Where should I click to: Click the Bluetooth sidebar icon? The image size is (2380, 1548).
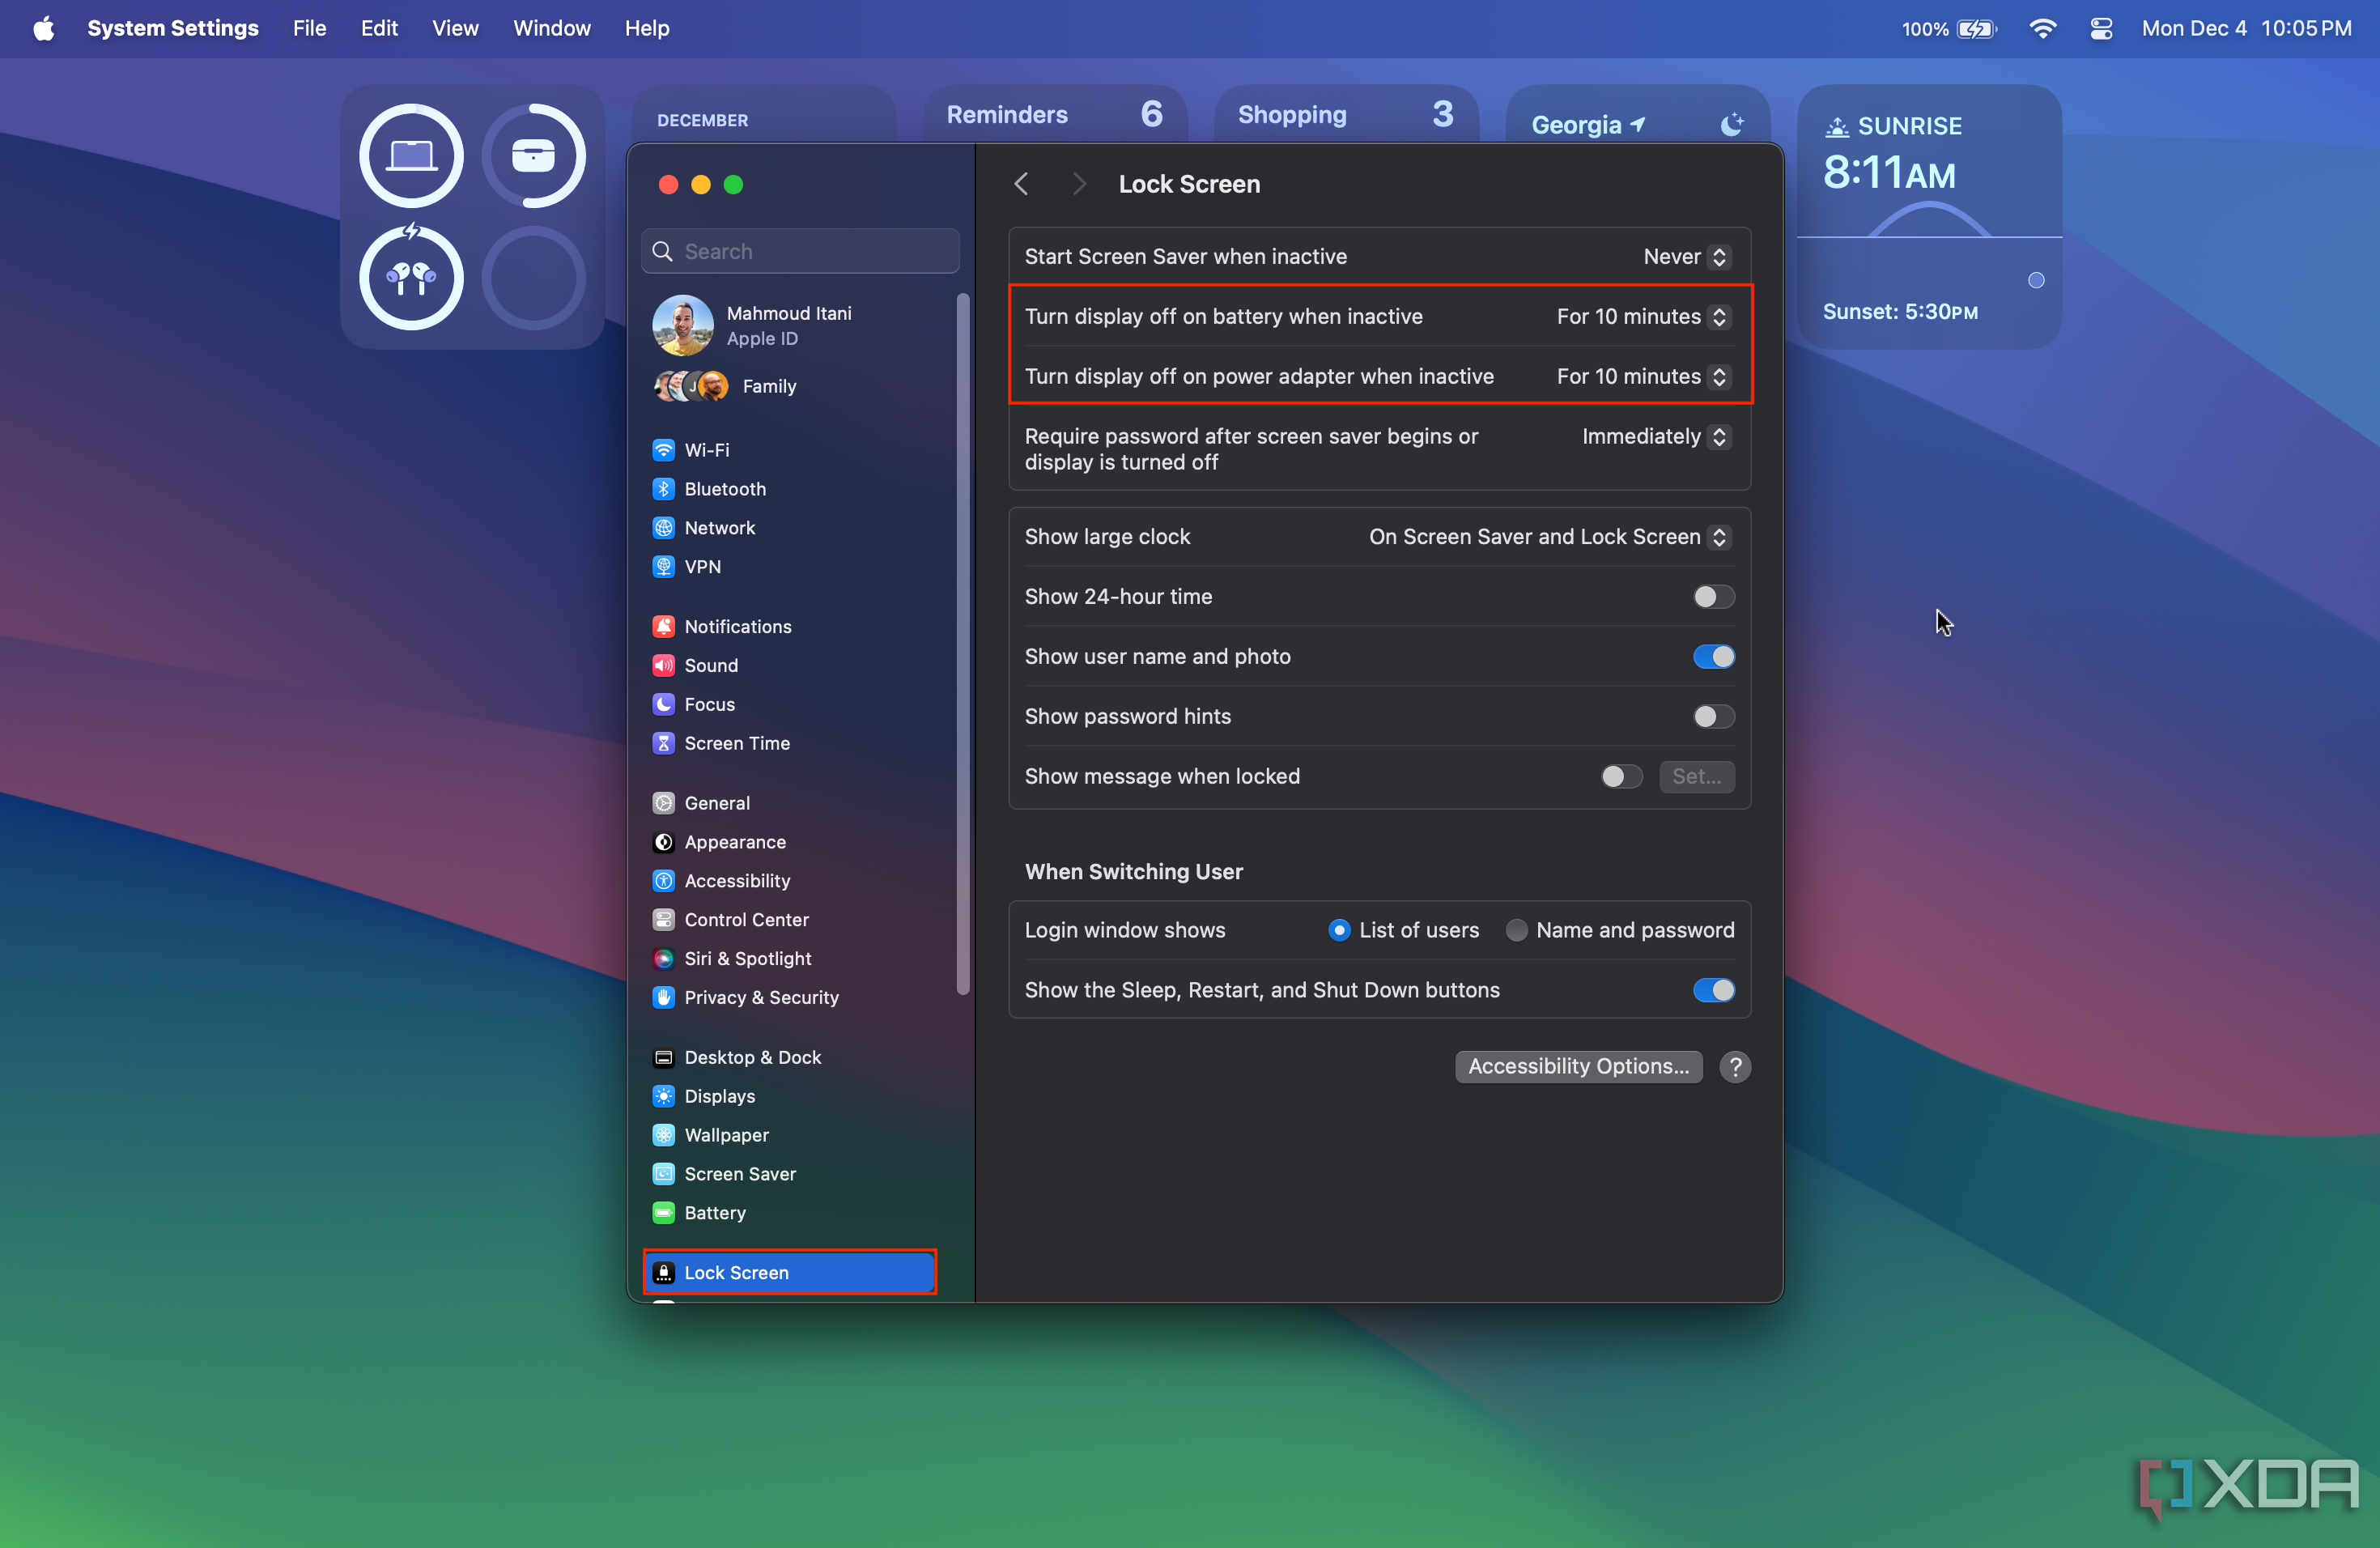665,487
